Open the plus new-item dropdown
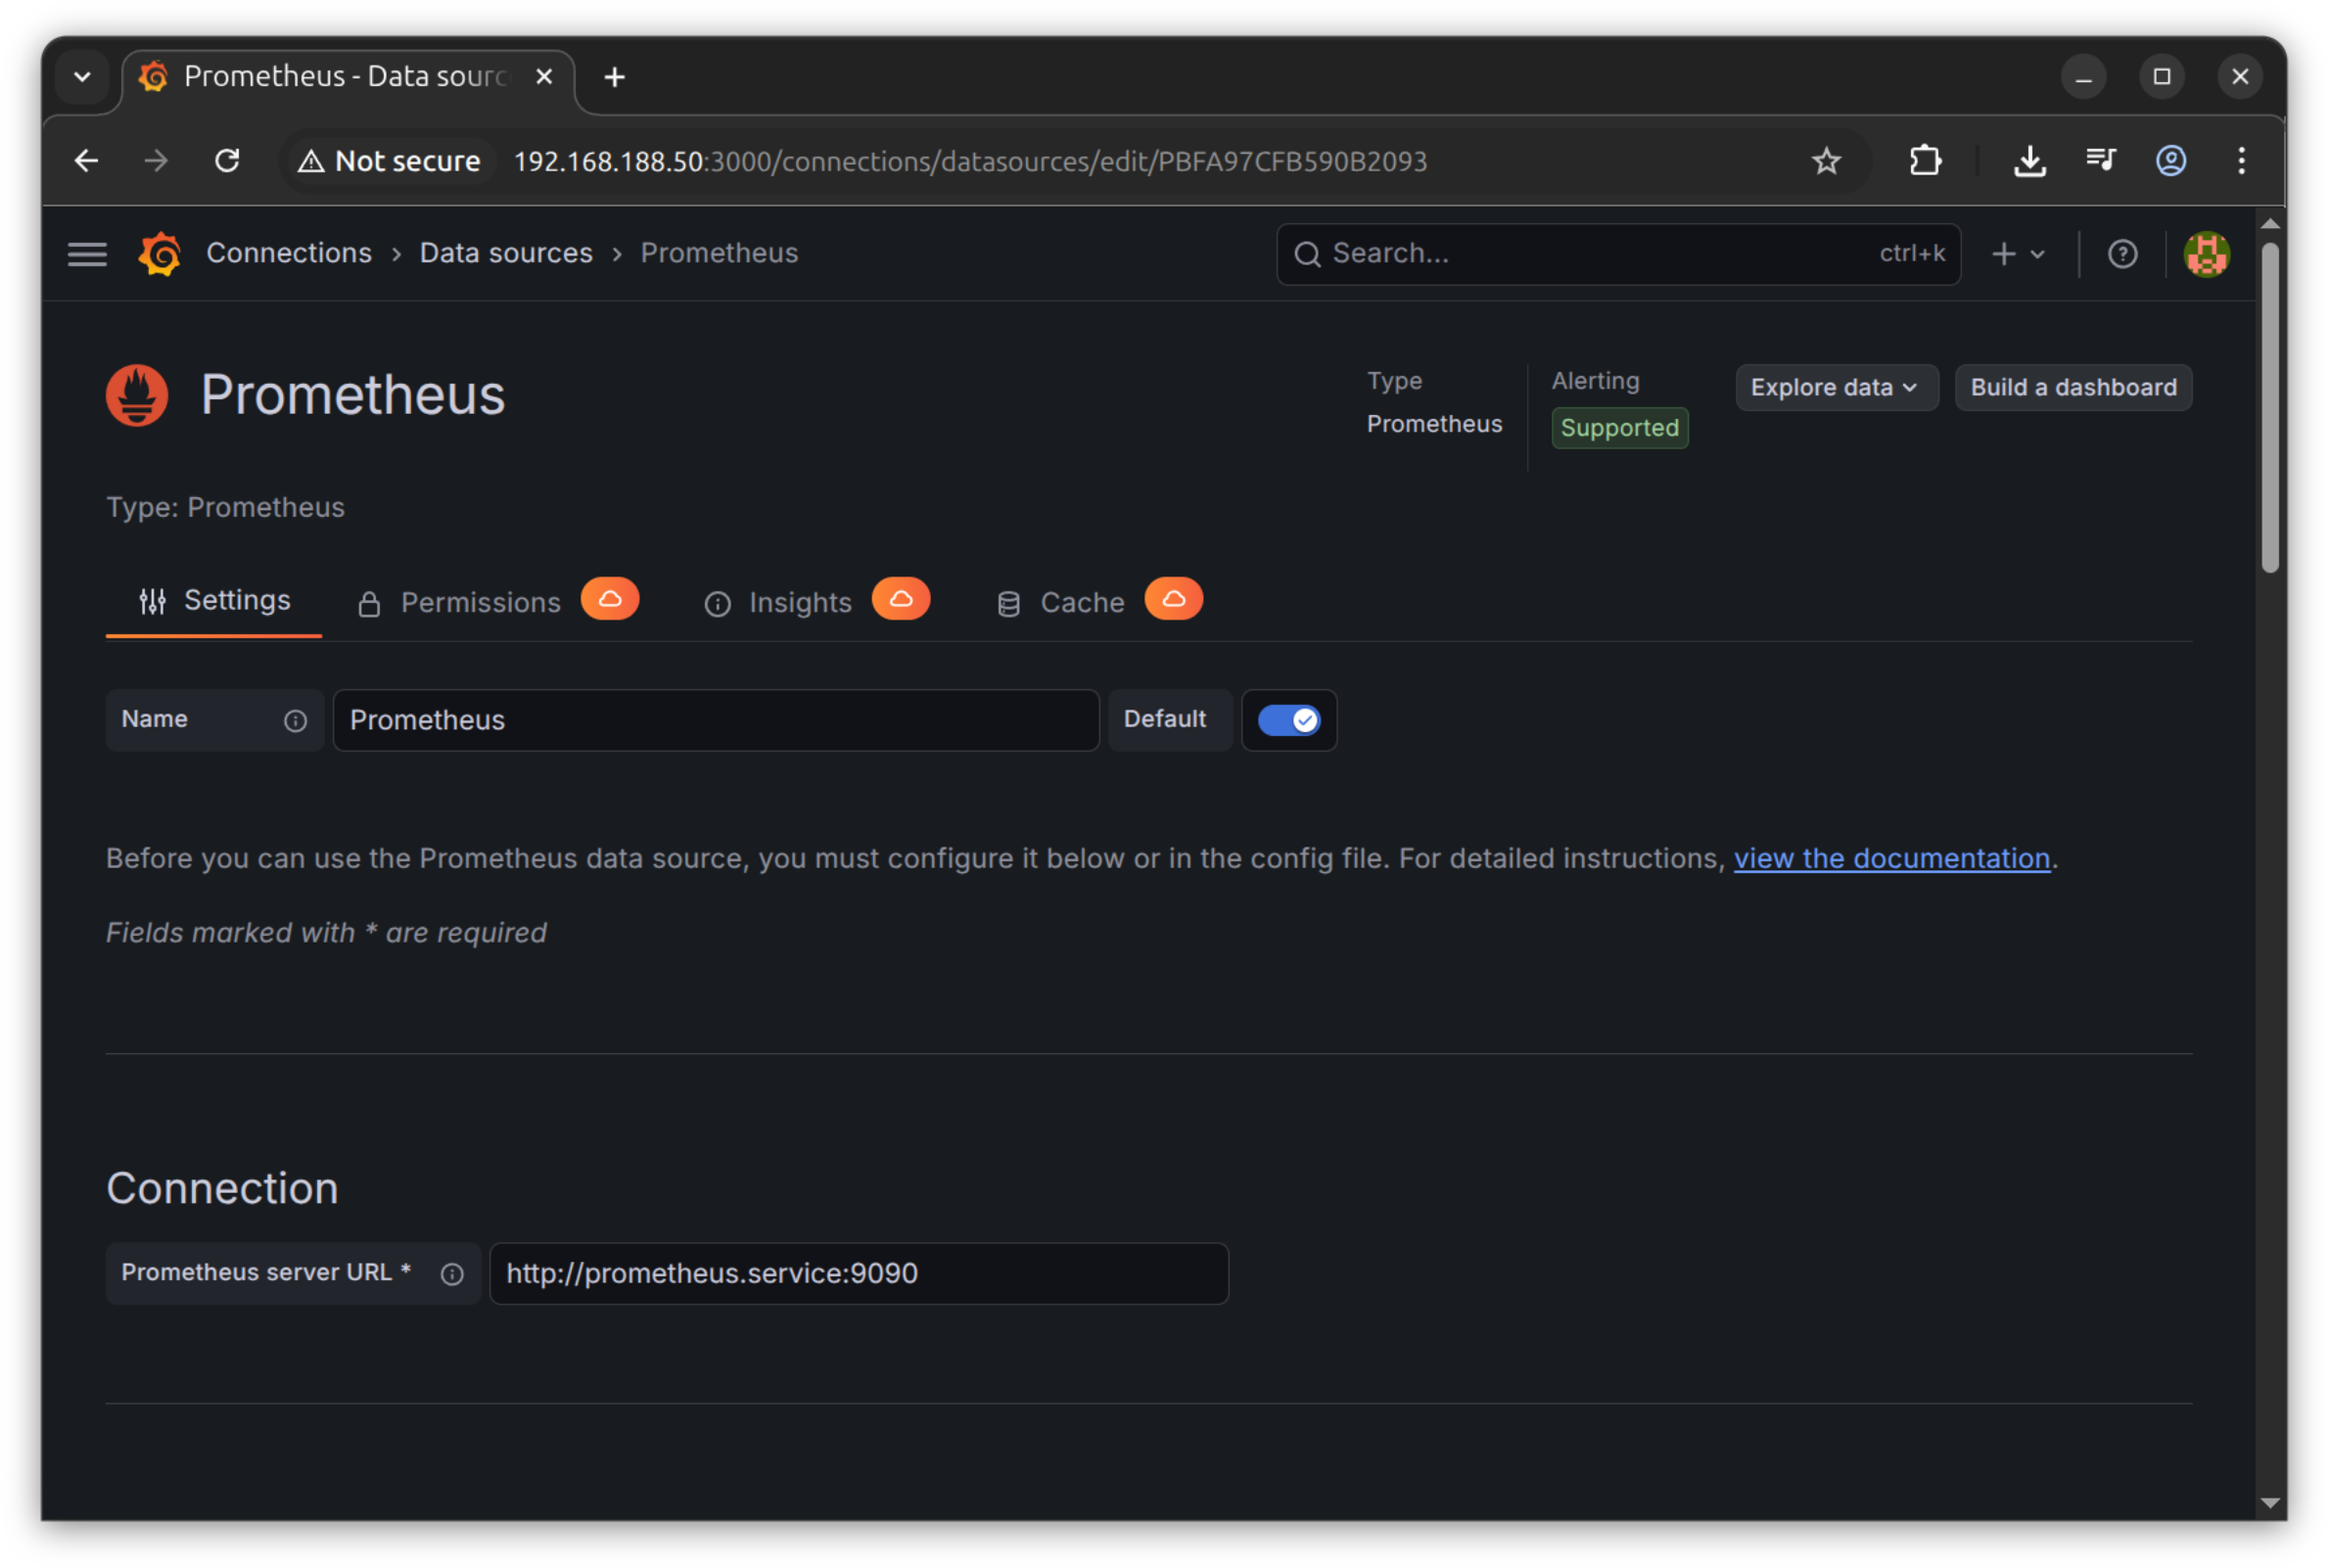The width and height of the screenshot is (2328, 1568). coord(2018,254)
